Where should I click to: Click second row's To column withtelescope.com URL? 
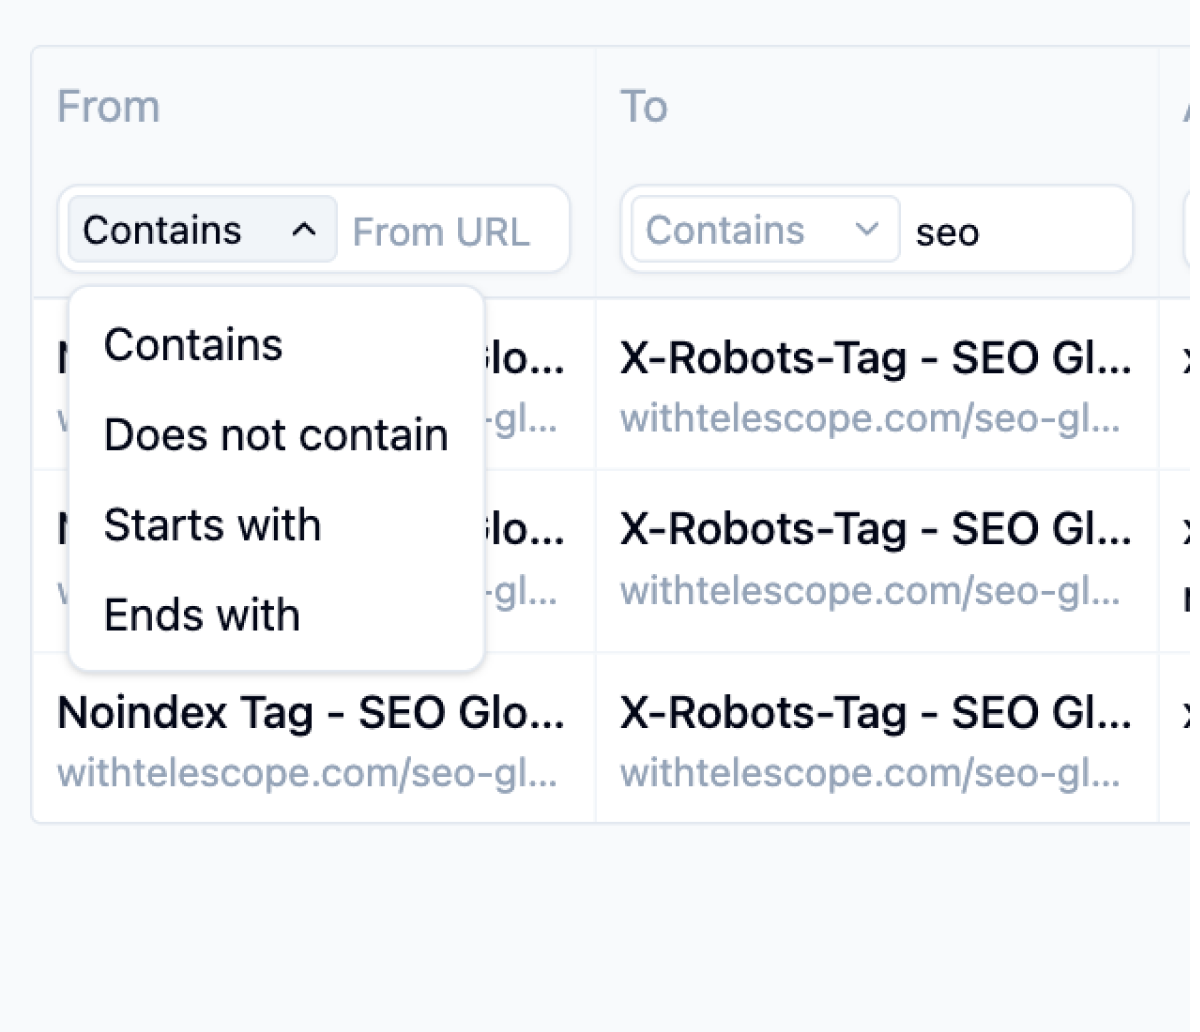869,591
